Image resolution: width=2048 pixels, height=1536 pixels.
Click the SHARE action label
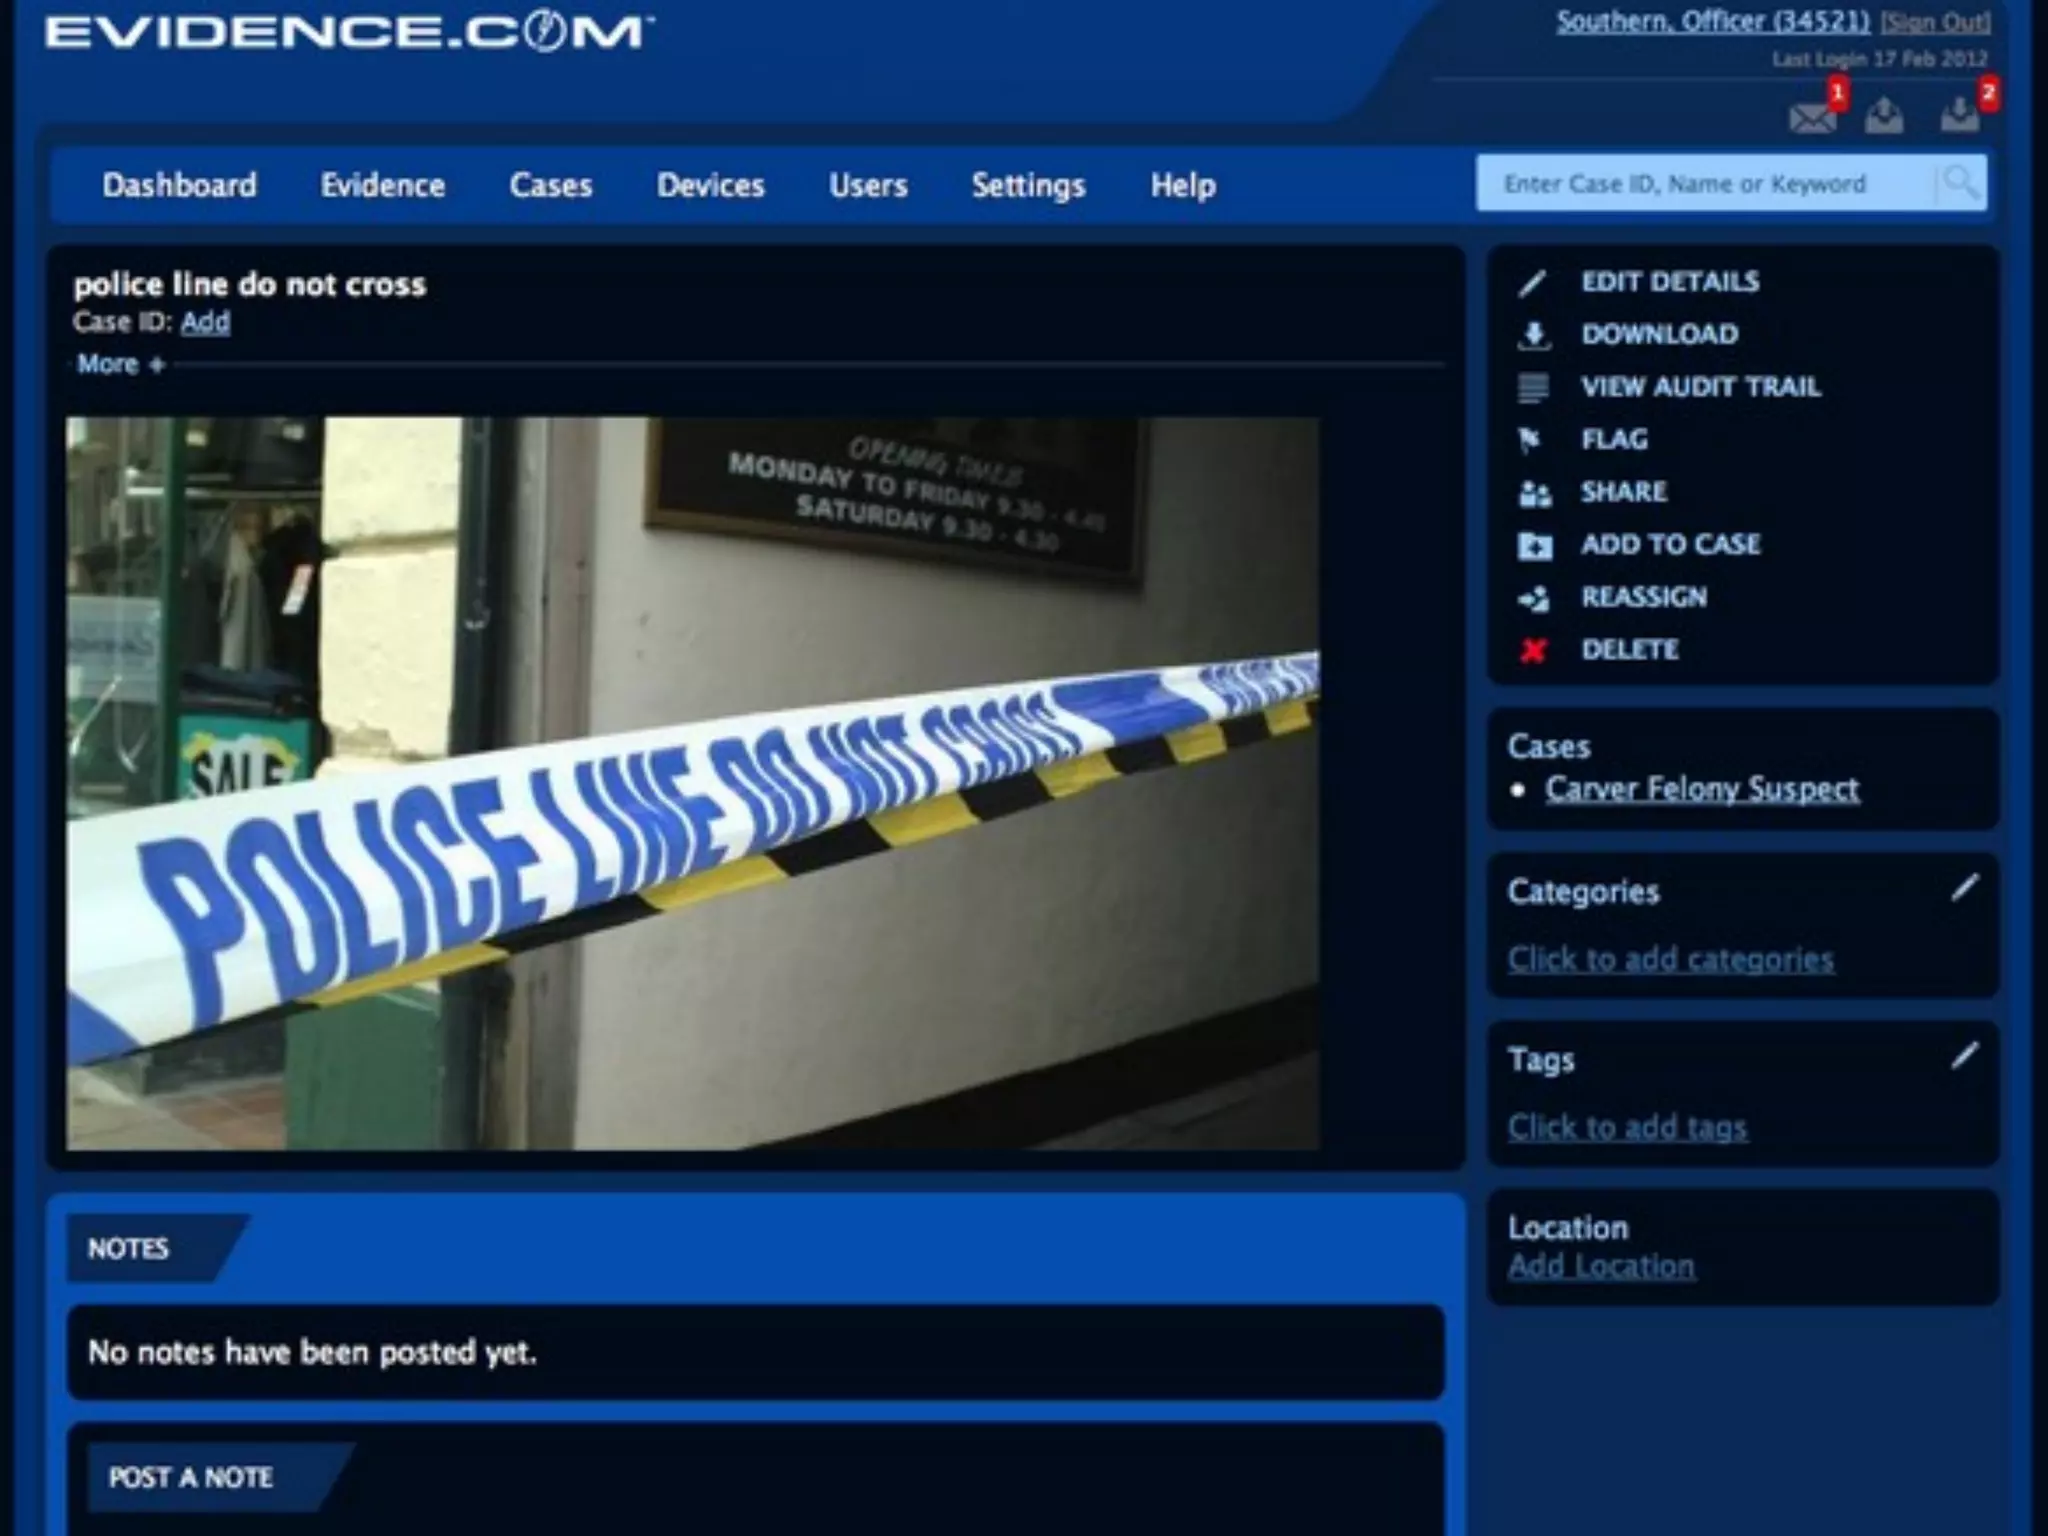click(1624, 492)
